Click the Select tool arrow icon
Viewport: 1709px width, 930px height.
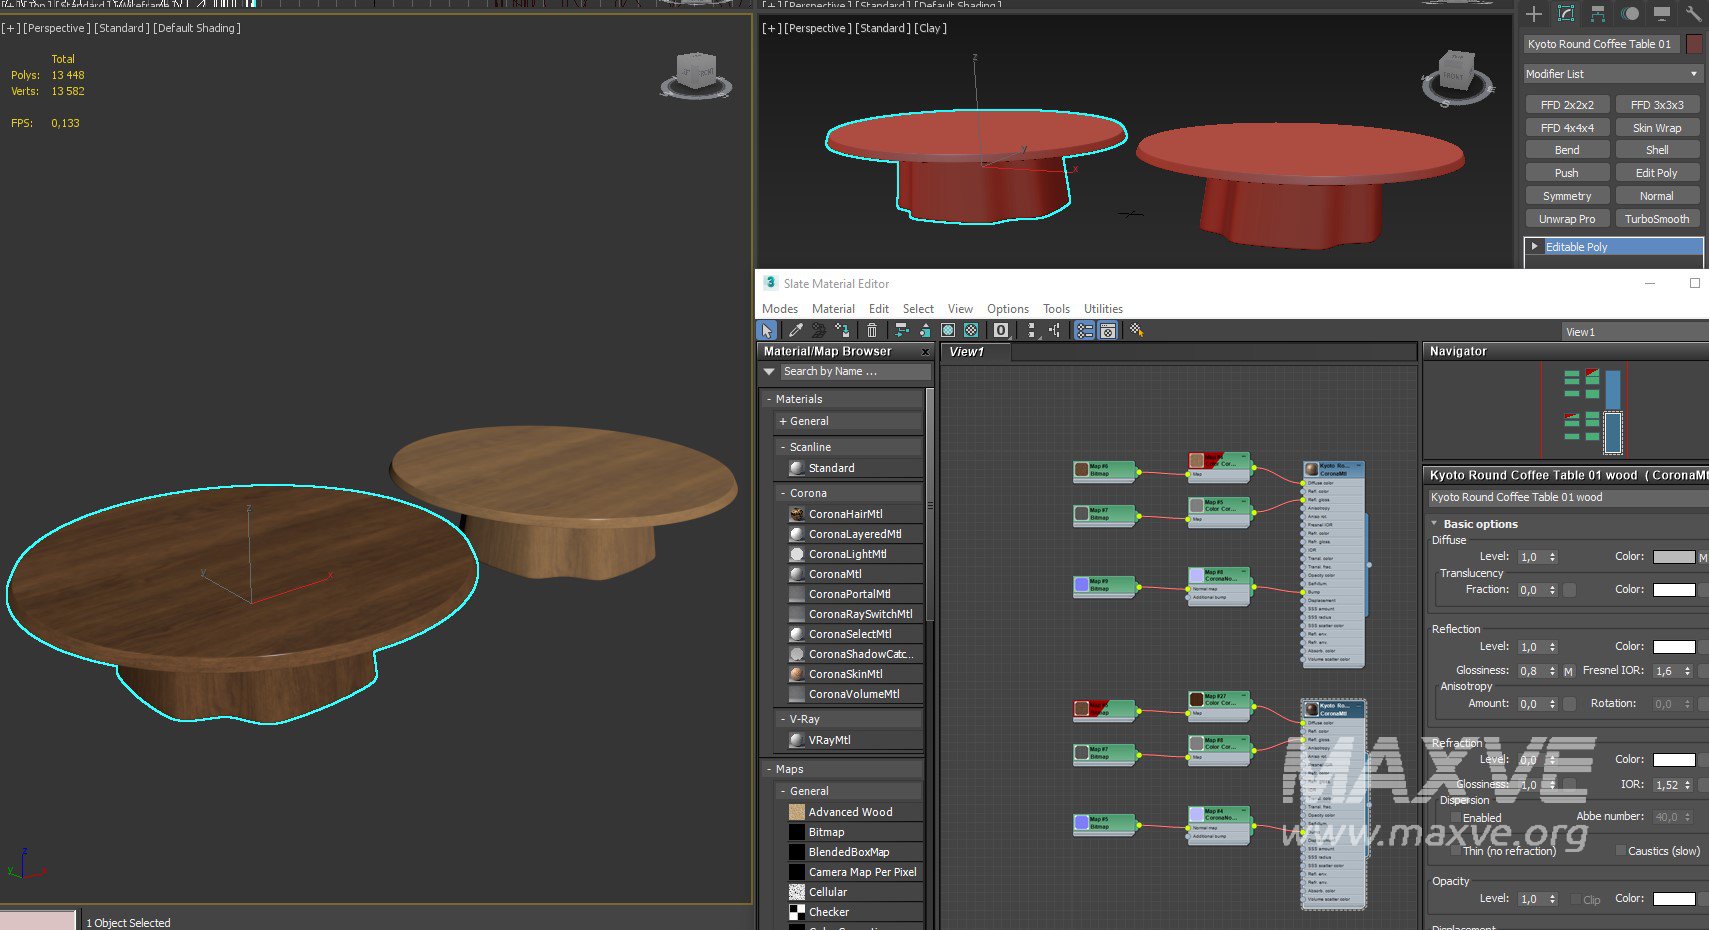click(x=767, y=330)
